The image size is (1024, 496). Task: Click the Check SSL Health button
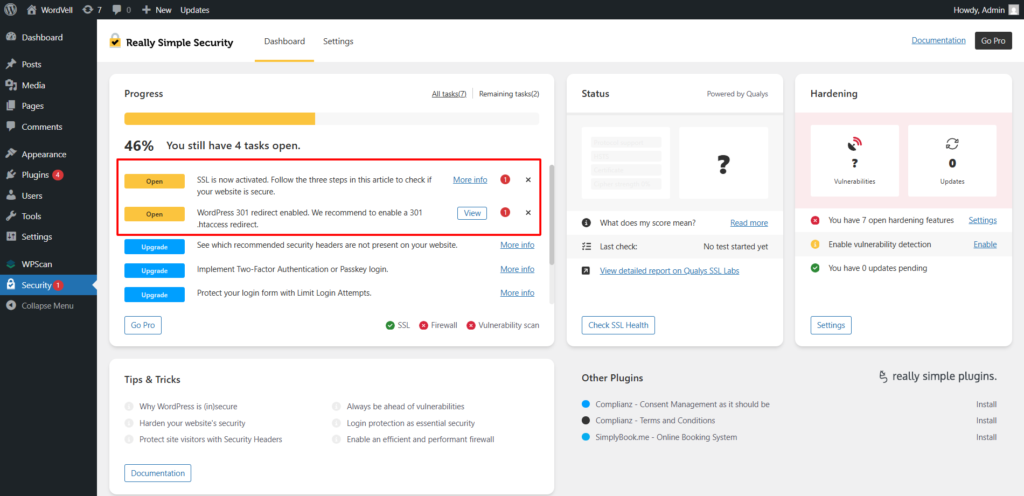pyautogui.click(x=618, y=325)
